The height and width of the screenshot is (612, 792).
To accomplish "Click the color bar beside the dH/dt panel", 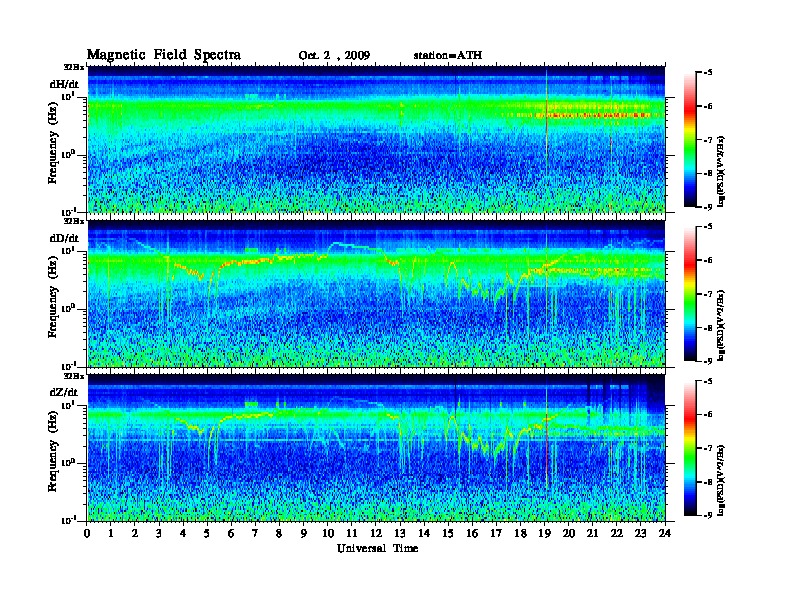I will coord(690,139).
